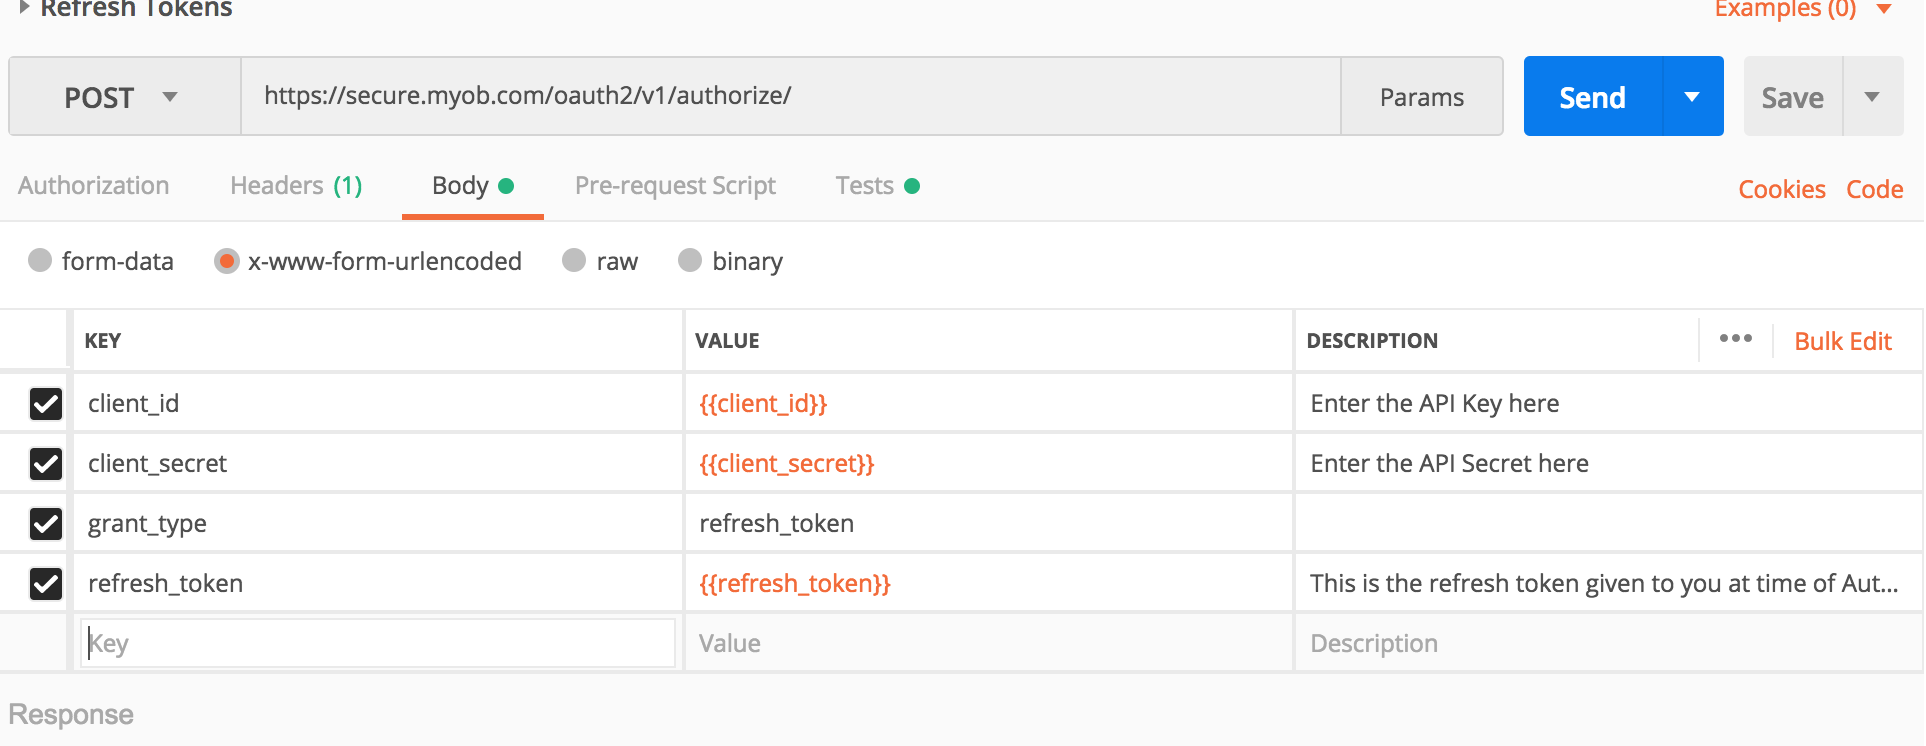Uncheck the client_id row checkbox
The height and width of the screenshot is (746, 1926).
point(46,404)
